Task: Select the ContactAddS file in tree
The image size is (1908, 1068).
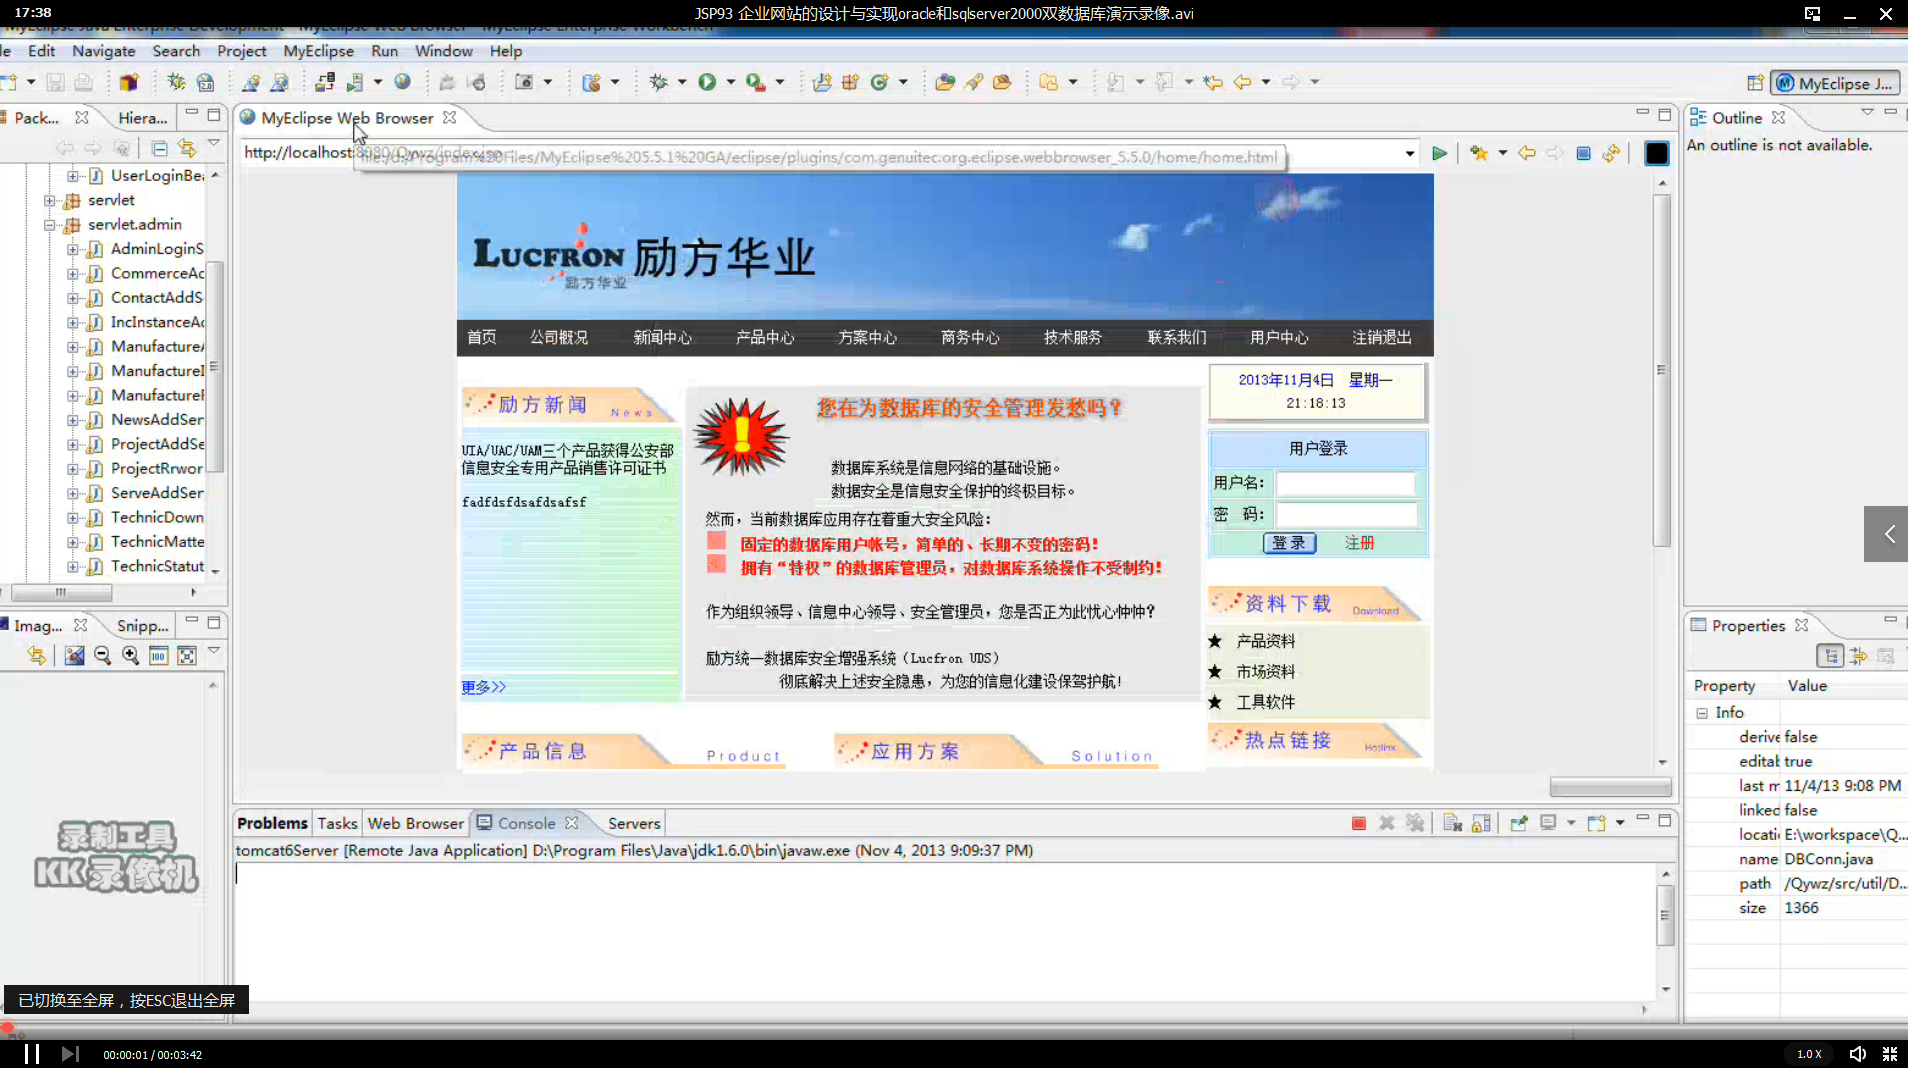Action: [x=157, y=298]
